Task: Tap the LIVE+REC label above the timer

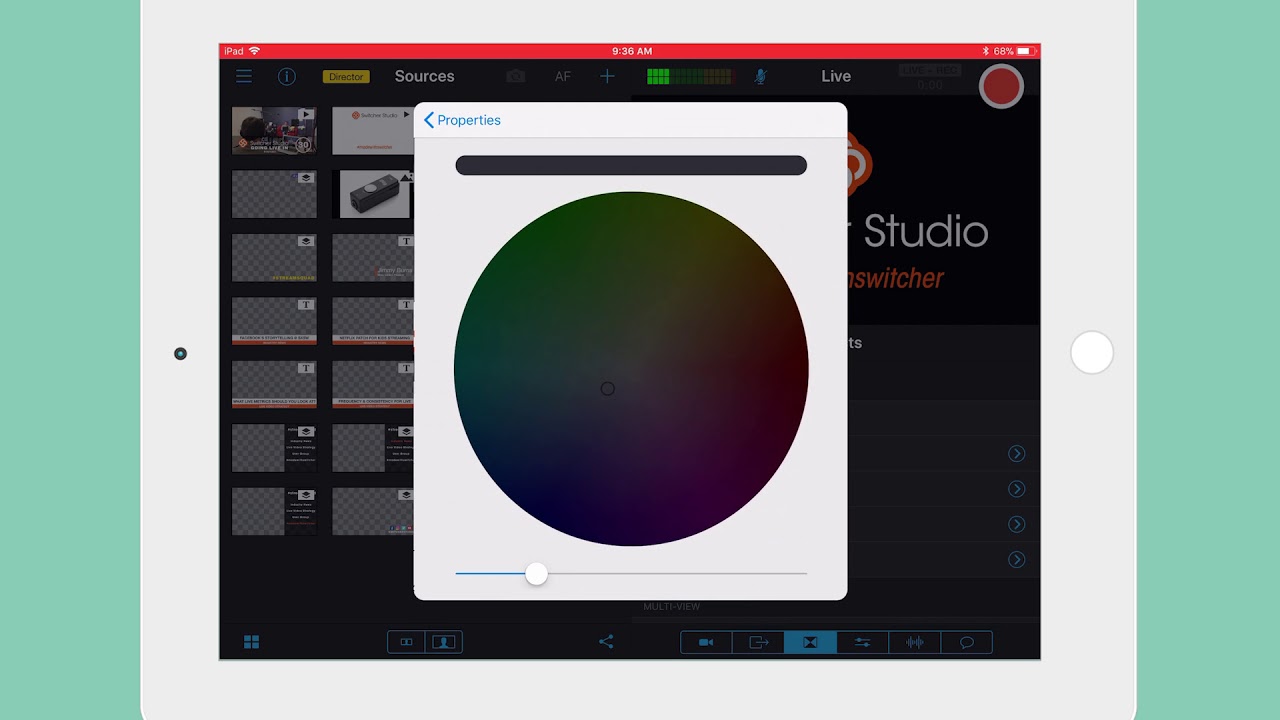Action: tap(929, 70)
